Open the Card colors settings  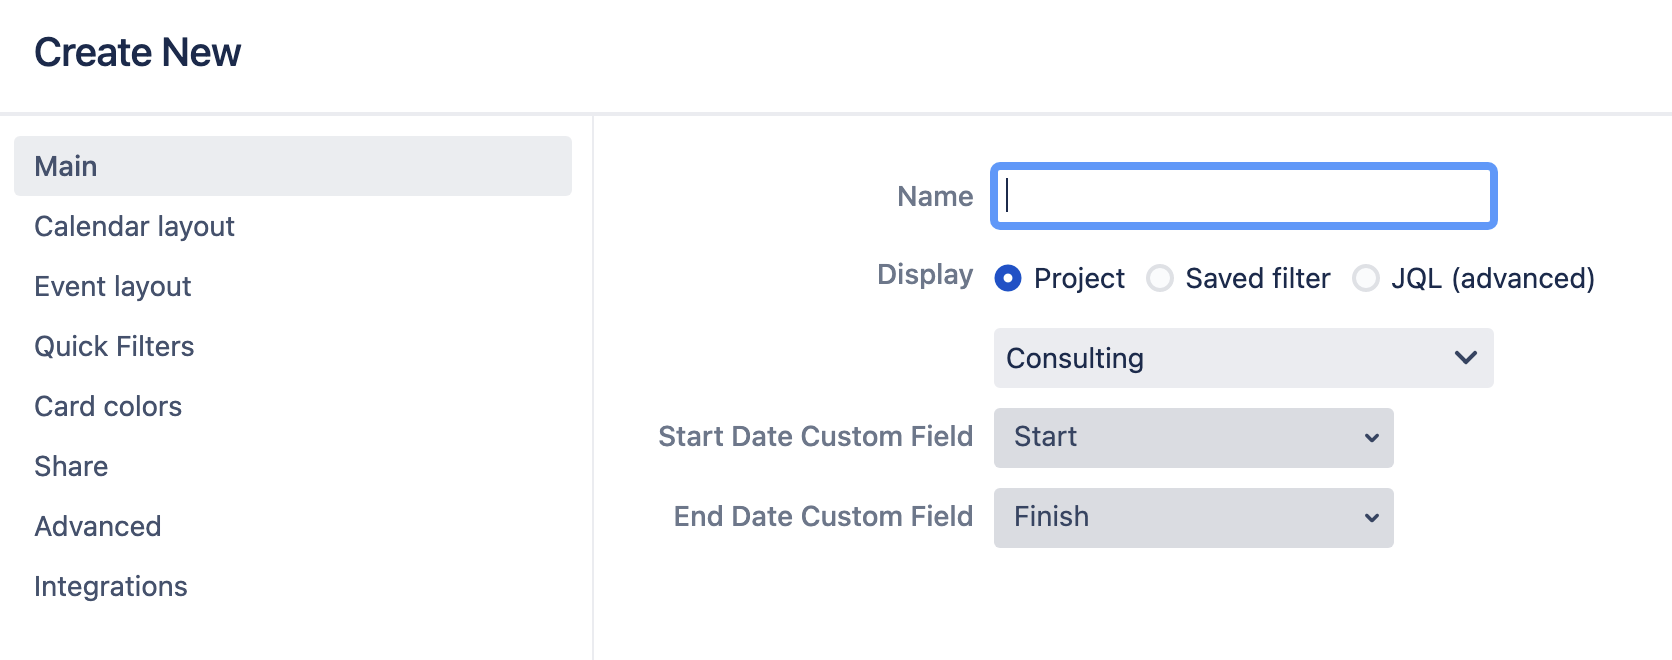[108, 406]
